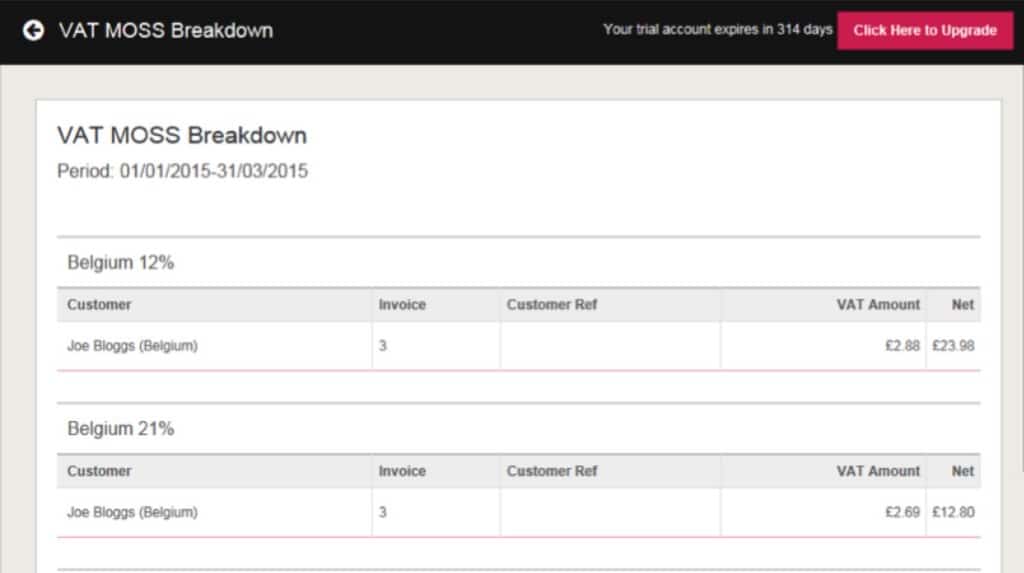Sort by Customer column in Belgium 12% table
The width and height of the screenshot is (1024, 573).
point(99,305)
